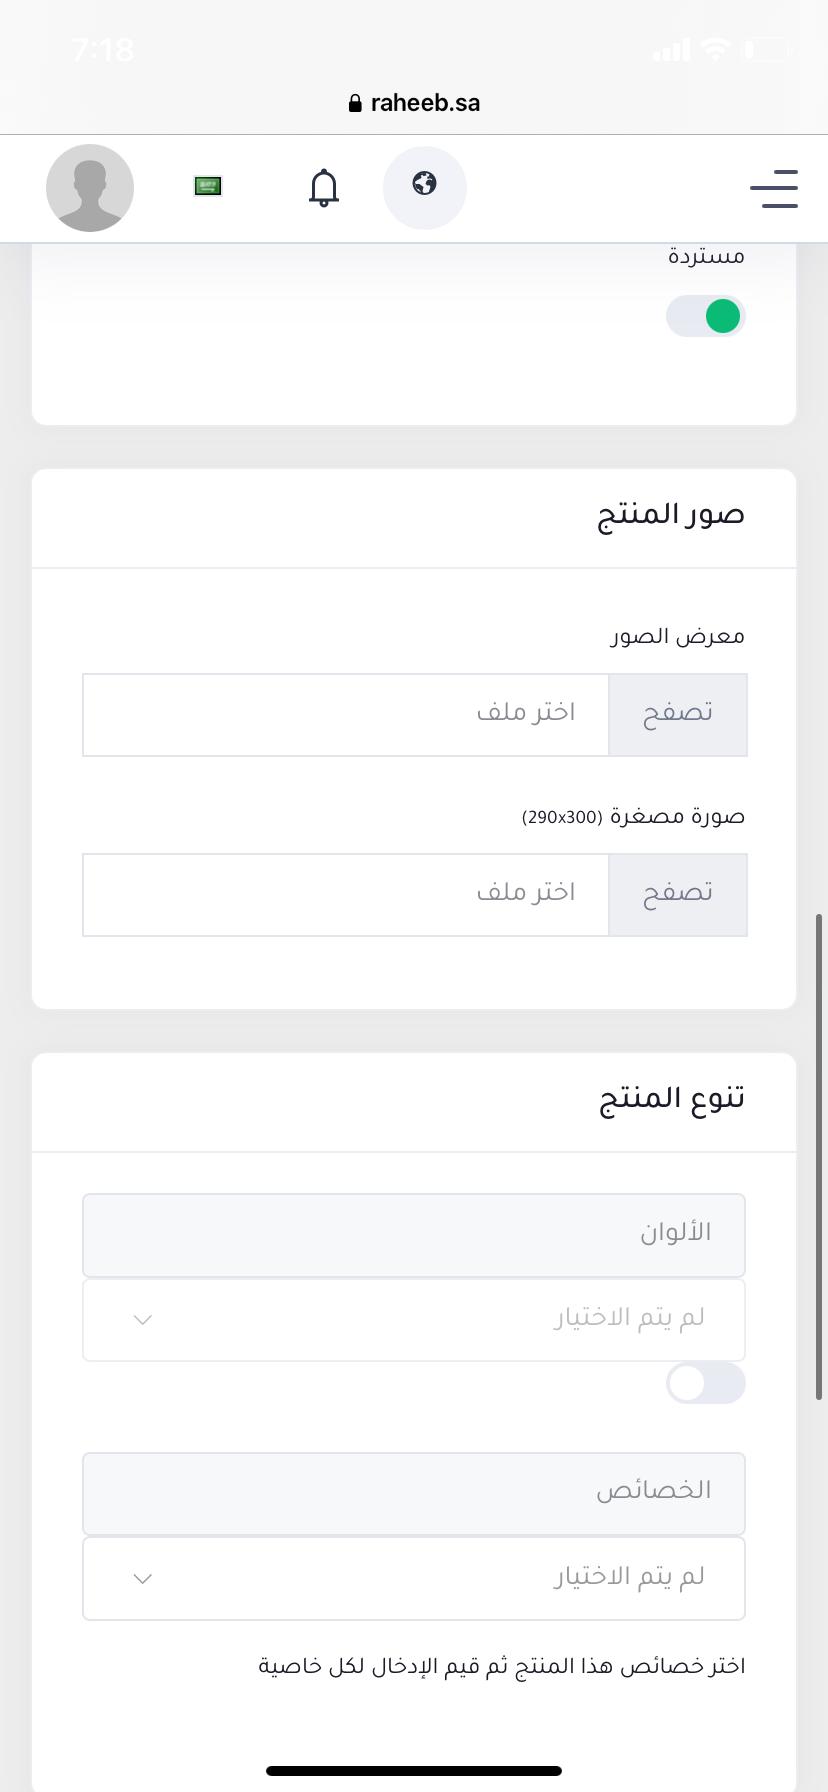This screenshot has height=1792, width=828.
Task: Enable the colors toggle under الألوان
Action: 706,1383
